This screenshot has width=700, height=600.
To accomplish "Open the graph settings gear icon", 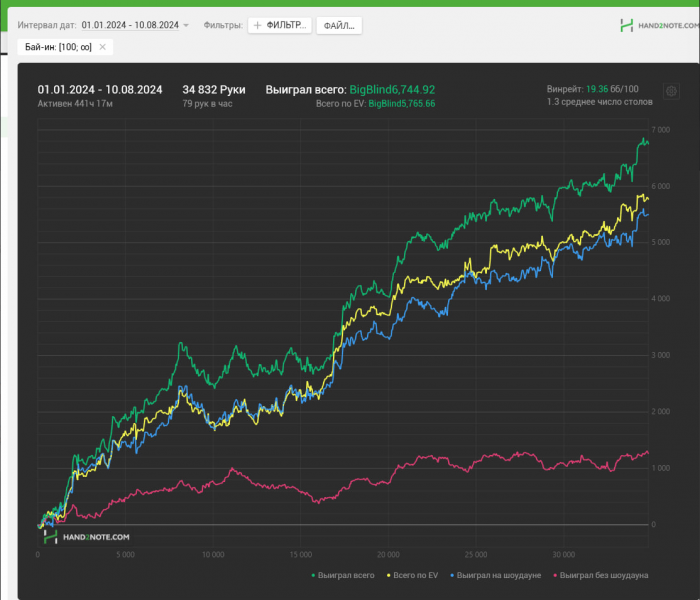I will click(x=671, y=91).
